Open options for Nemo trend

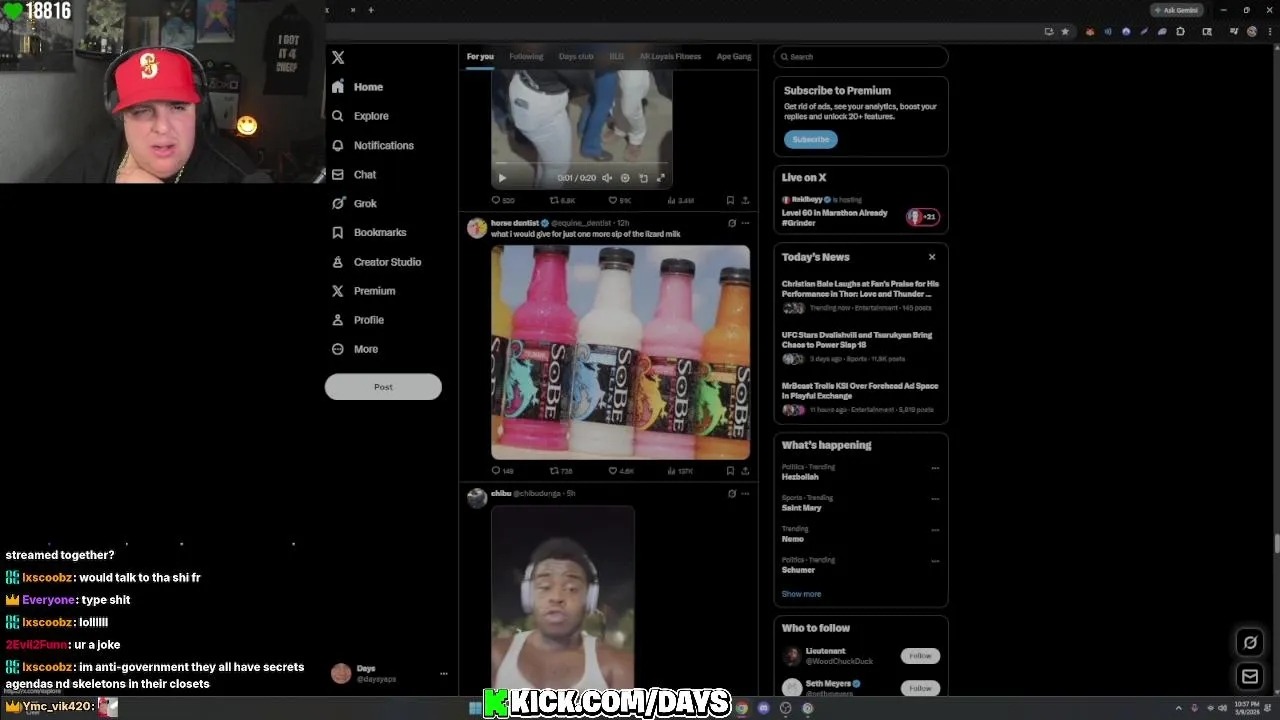[x=935, y=530]
